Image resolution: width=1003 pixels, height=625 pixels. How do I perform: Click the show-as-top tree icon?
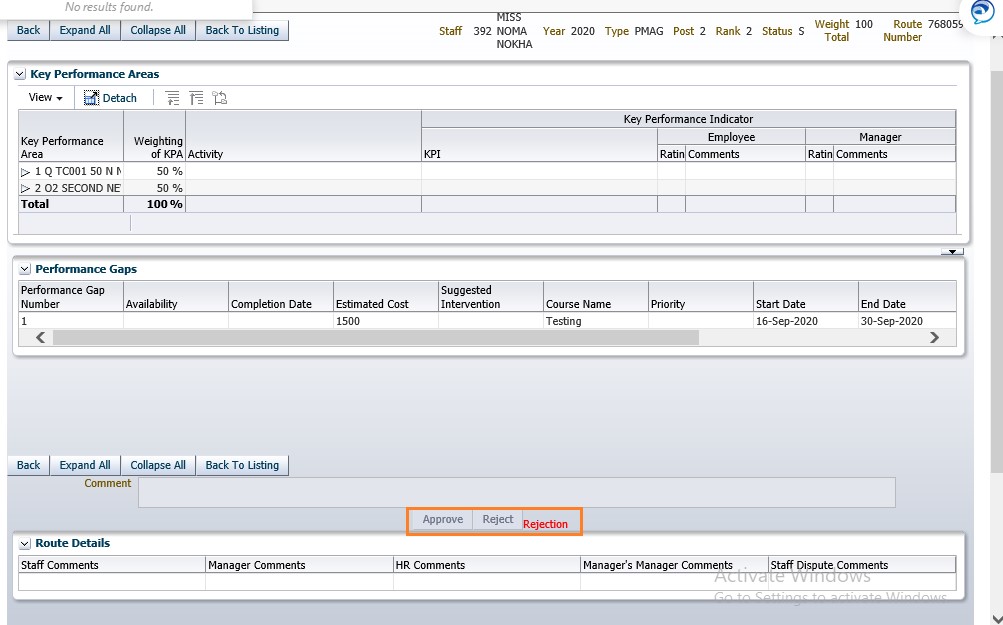coord(220,98)
